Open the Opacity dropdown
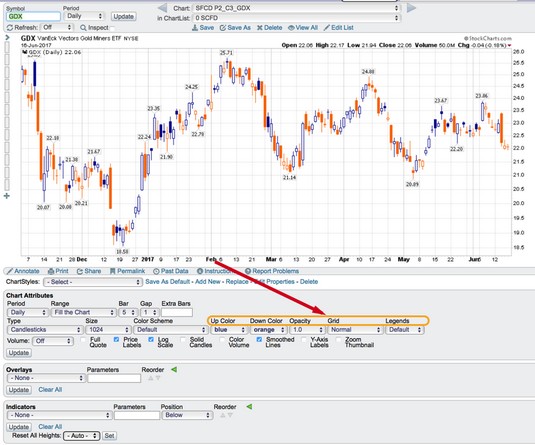This screenshot has height=445, width=535. coord(306,330)
